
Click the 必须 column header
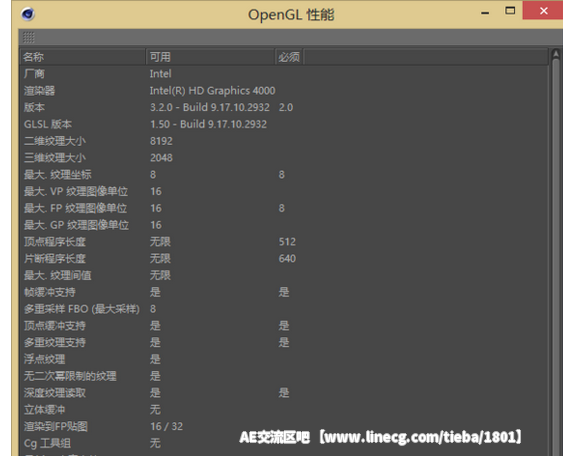pyautogui.click(x=289, y=57)
